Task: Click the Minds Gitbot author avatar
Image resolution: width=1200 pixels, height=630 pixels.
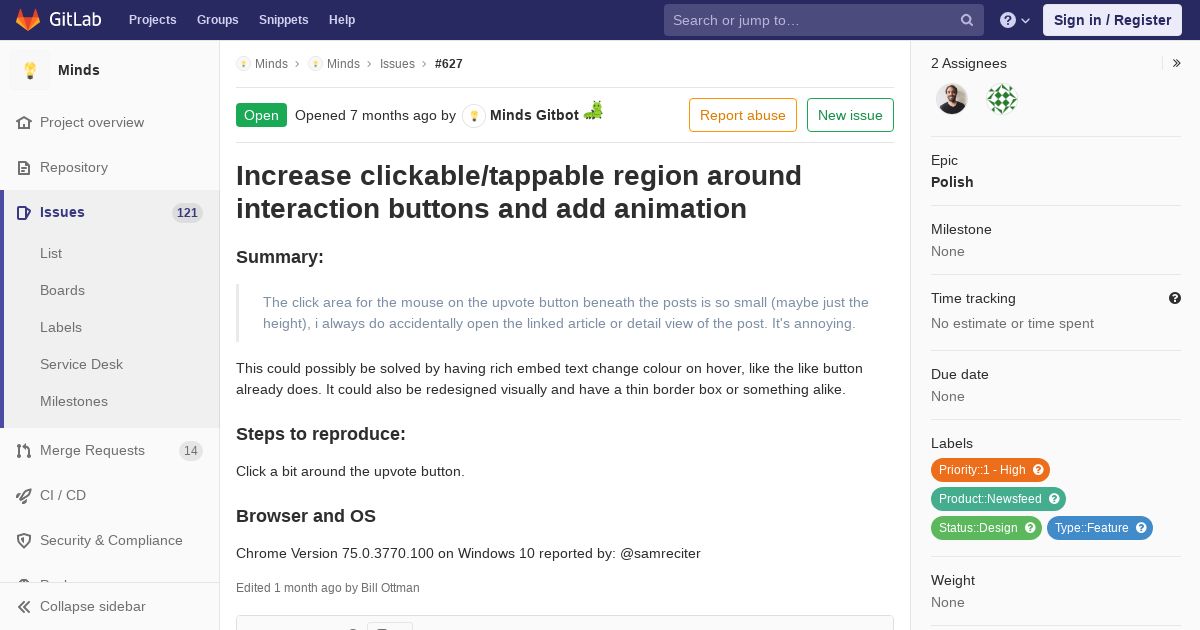Action: 474,116
